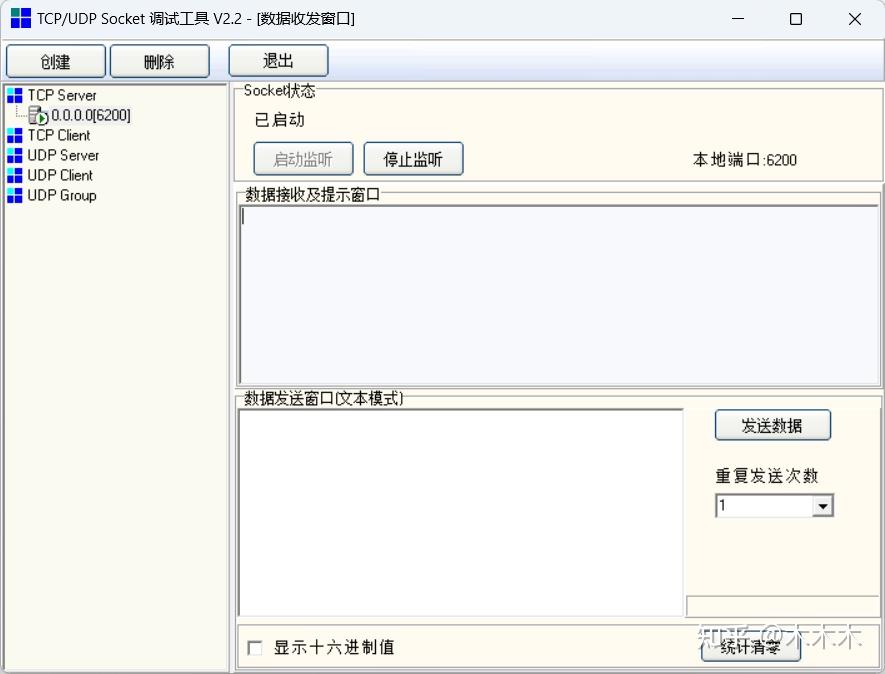Click the application icon in the title bar

(20, 18)
